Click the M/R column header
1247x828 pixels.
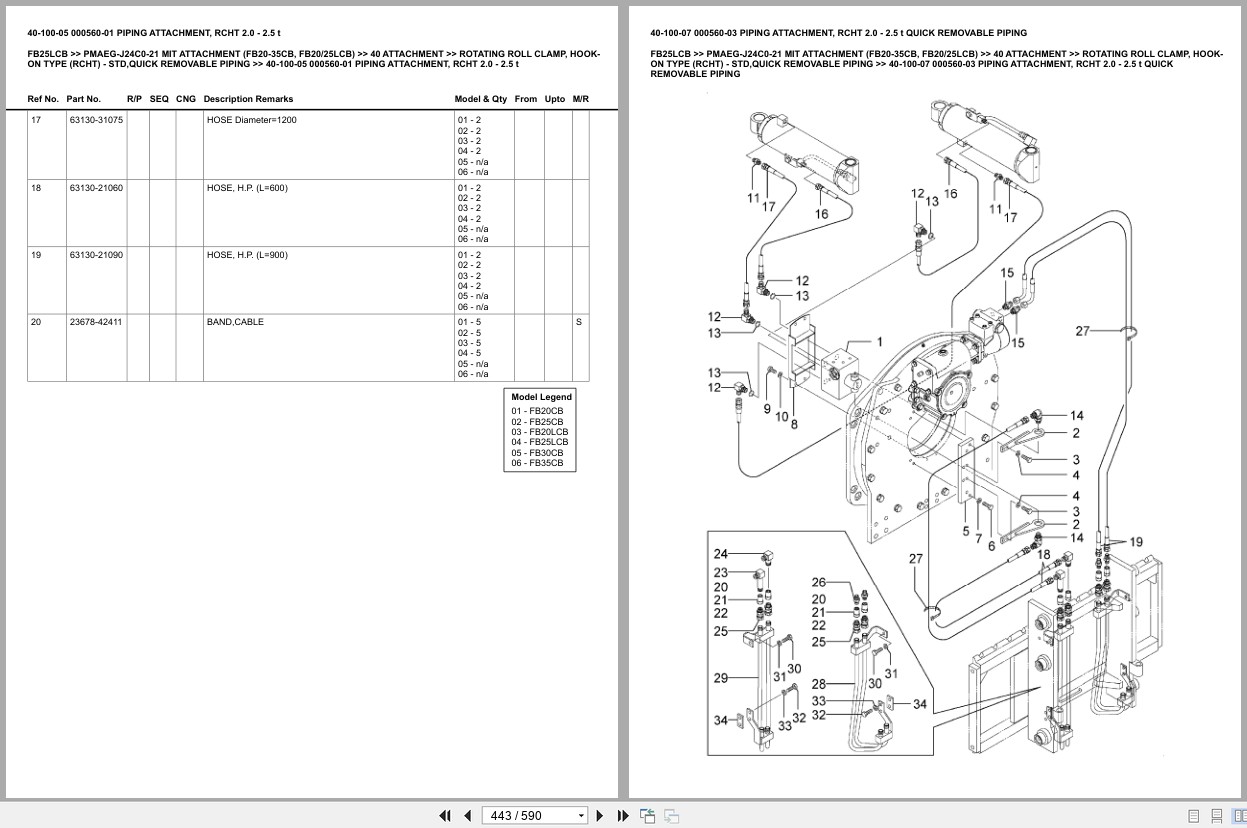pyautogui.click(x=581, y=99)
